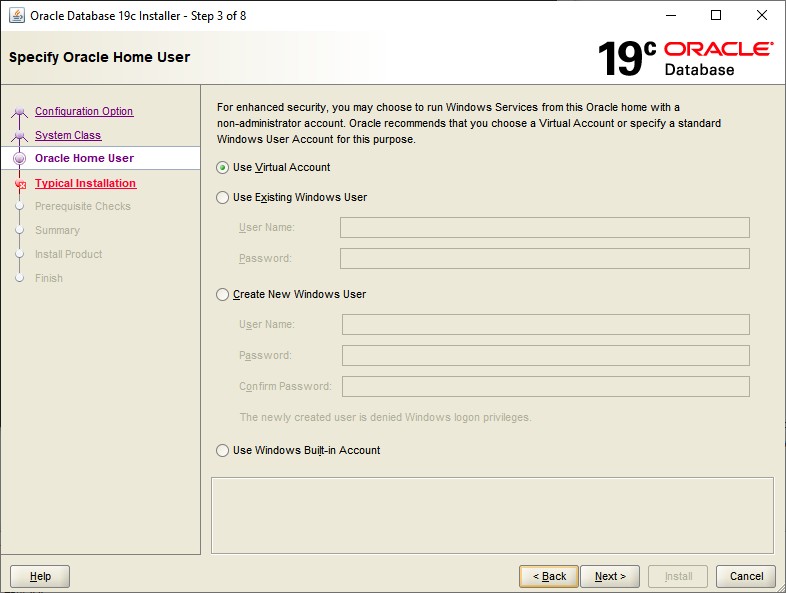Click New Windows user Password field
This screenshot has height=593, width=786.
point(546,355)
